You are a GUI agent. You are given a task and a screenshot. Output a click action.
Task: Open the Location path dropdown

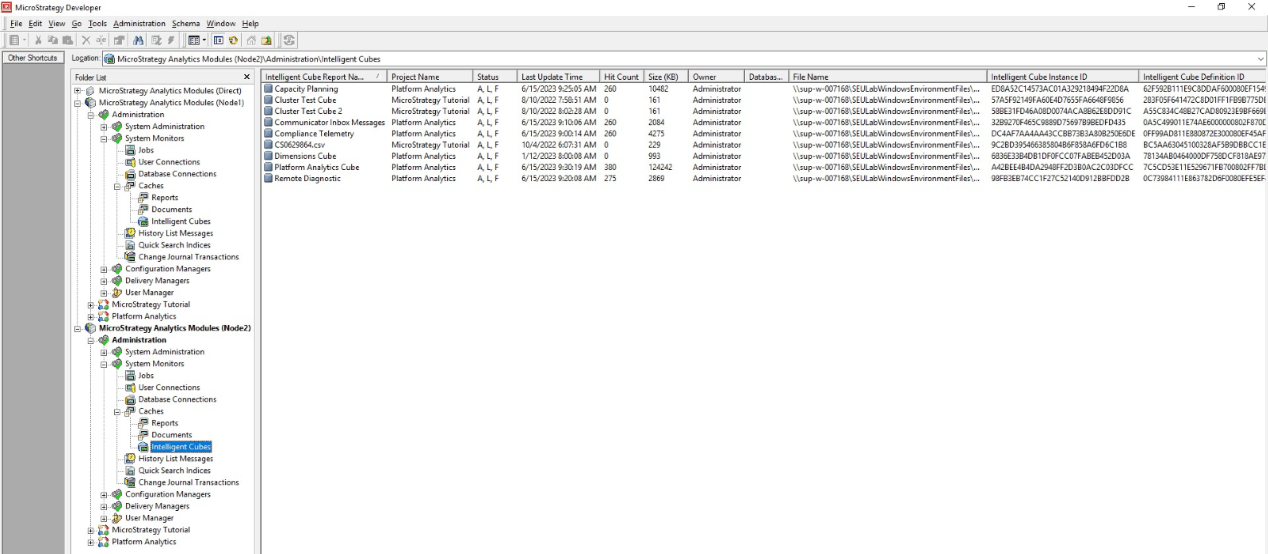pos(1261,59)
